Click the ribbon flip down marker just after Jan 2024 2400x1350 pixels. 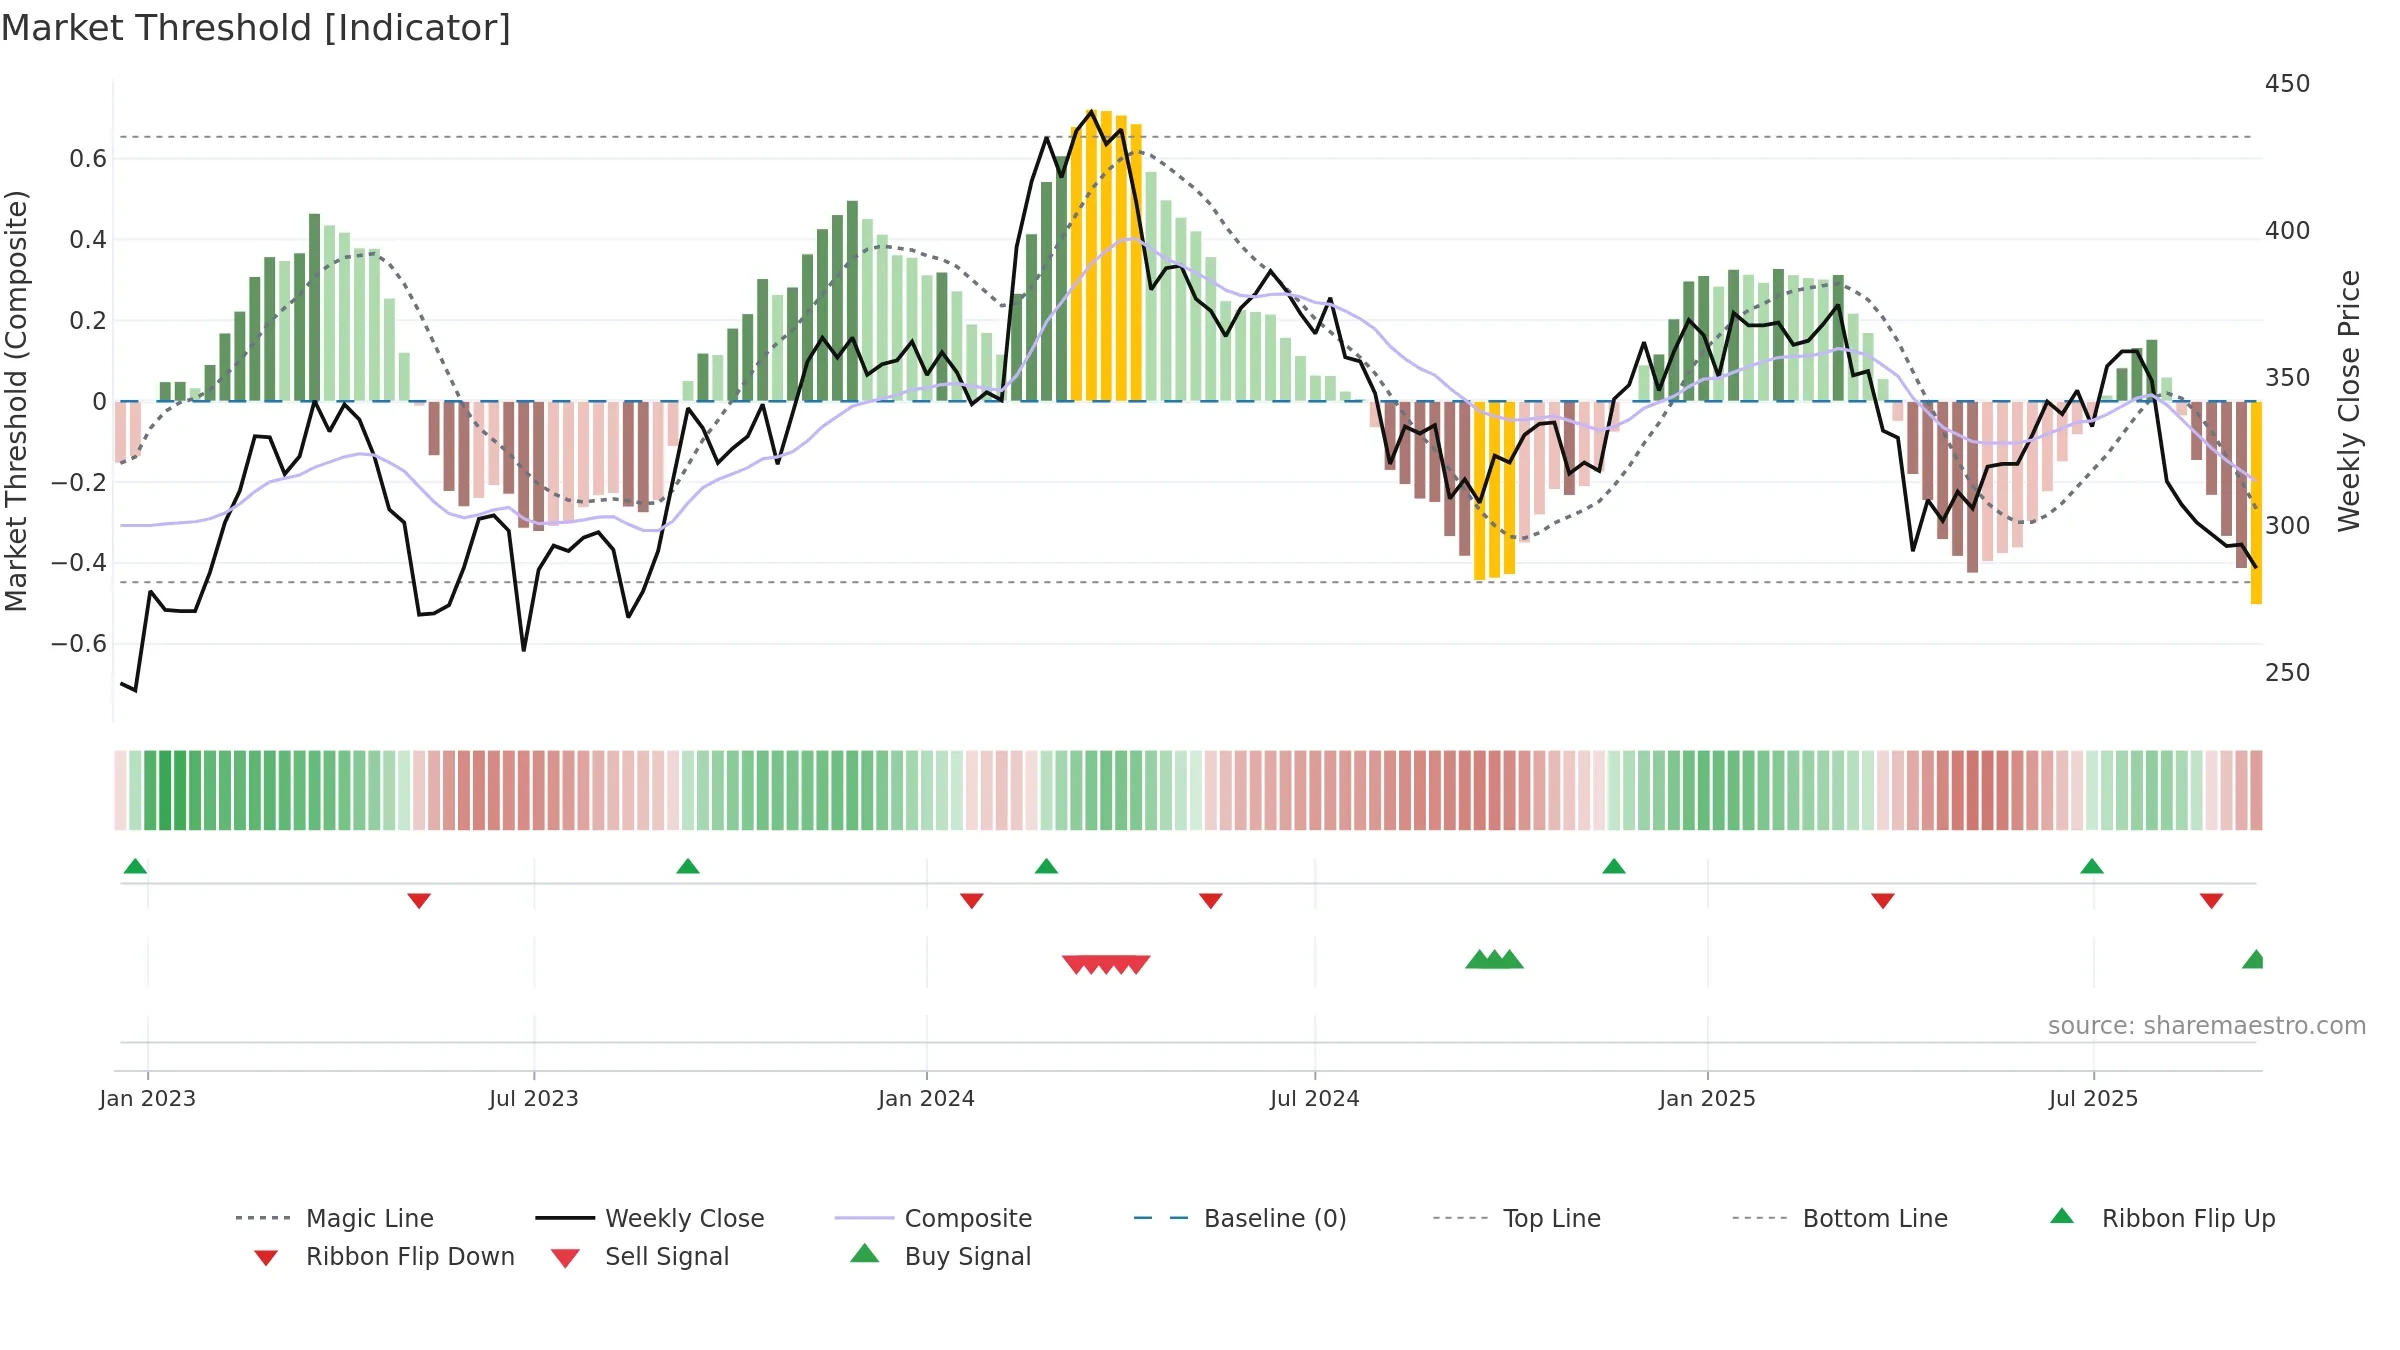click(972, 901)
